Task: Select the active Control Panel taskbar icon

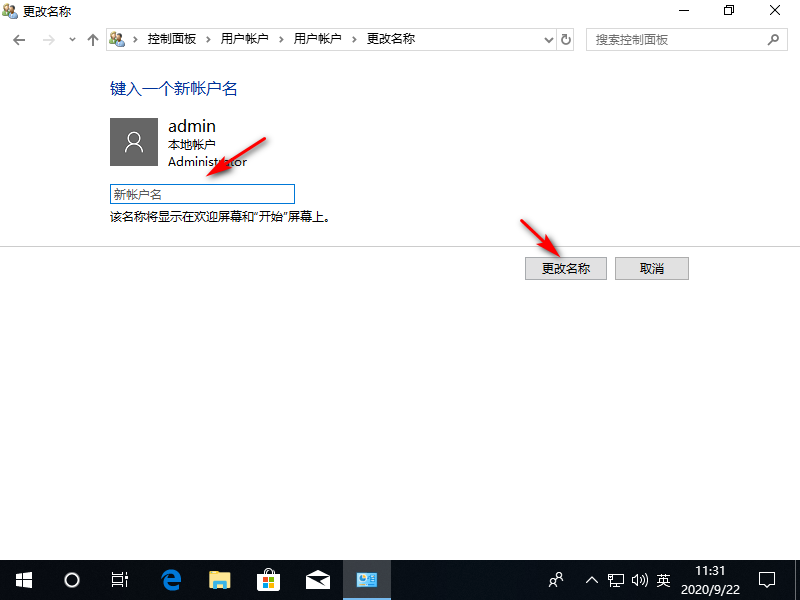Action: pos(367,580)
